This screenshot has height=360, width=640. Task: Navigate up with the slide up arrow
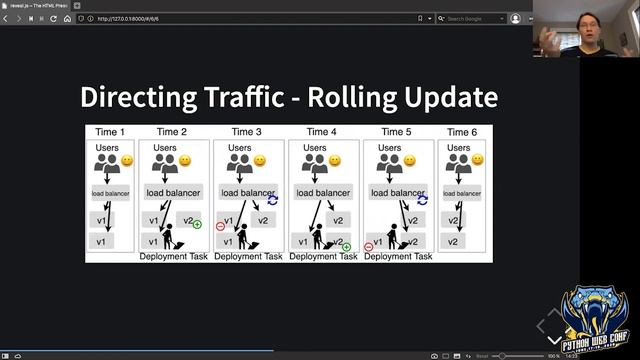554,312
